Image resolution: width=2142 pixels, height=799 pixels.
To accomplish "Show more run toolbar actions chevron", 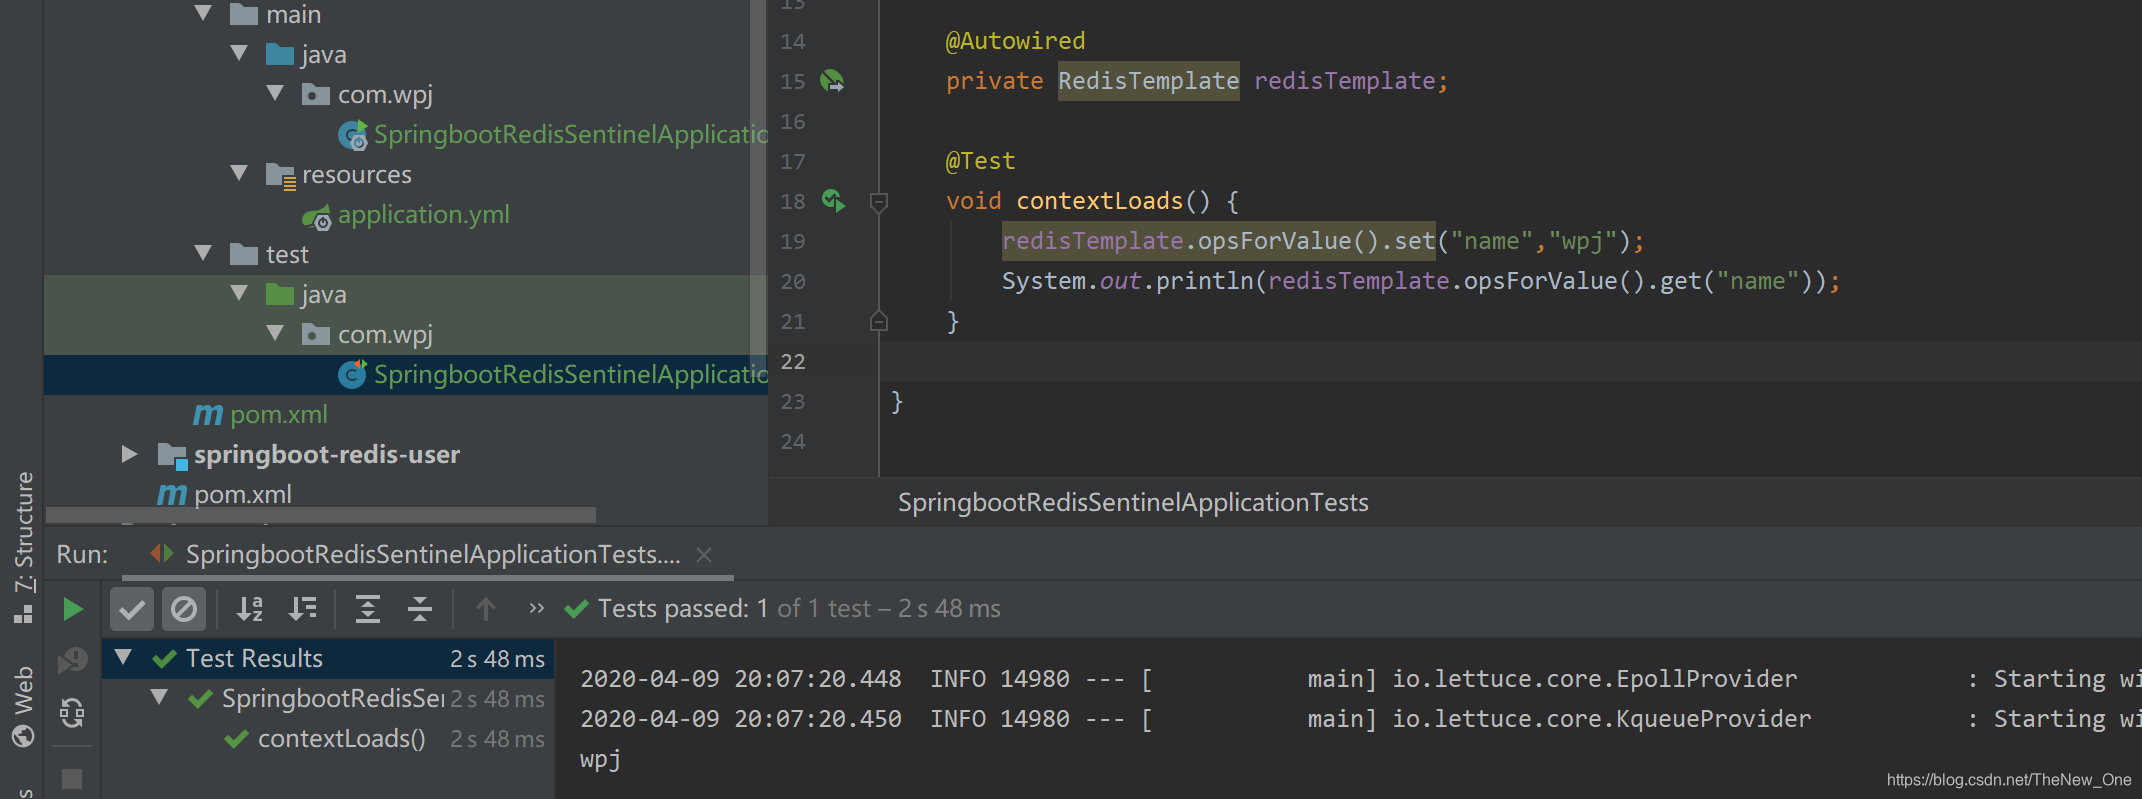I will [537, 607].
